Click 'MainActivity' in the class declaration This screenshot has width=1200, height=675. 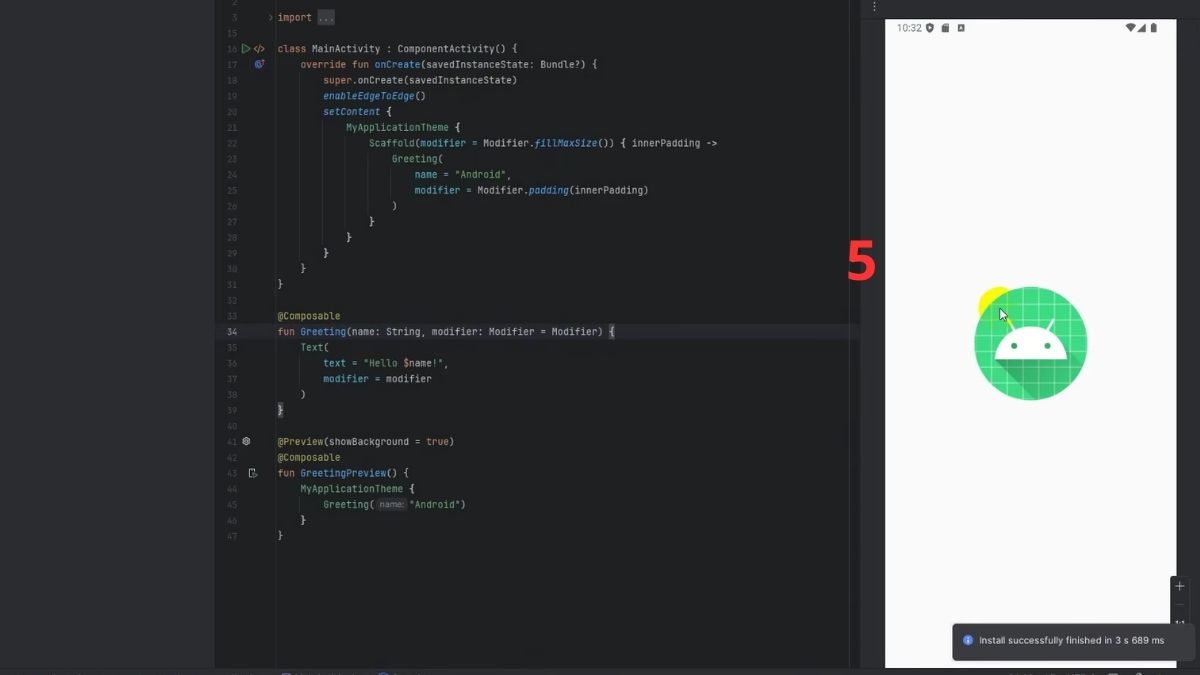click(x=346, y=48)
